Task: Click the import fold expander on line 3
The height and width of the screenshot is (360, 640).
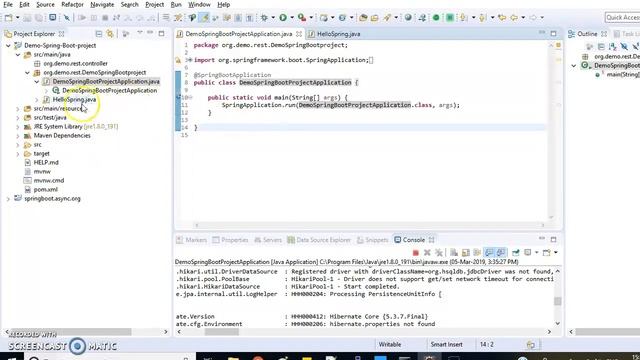Action: click(190, 60)
